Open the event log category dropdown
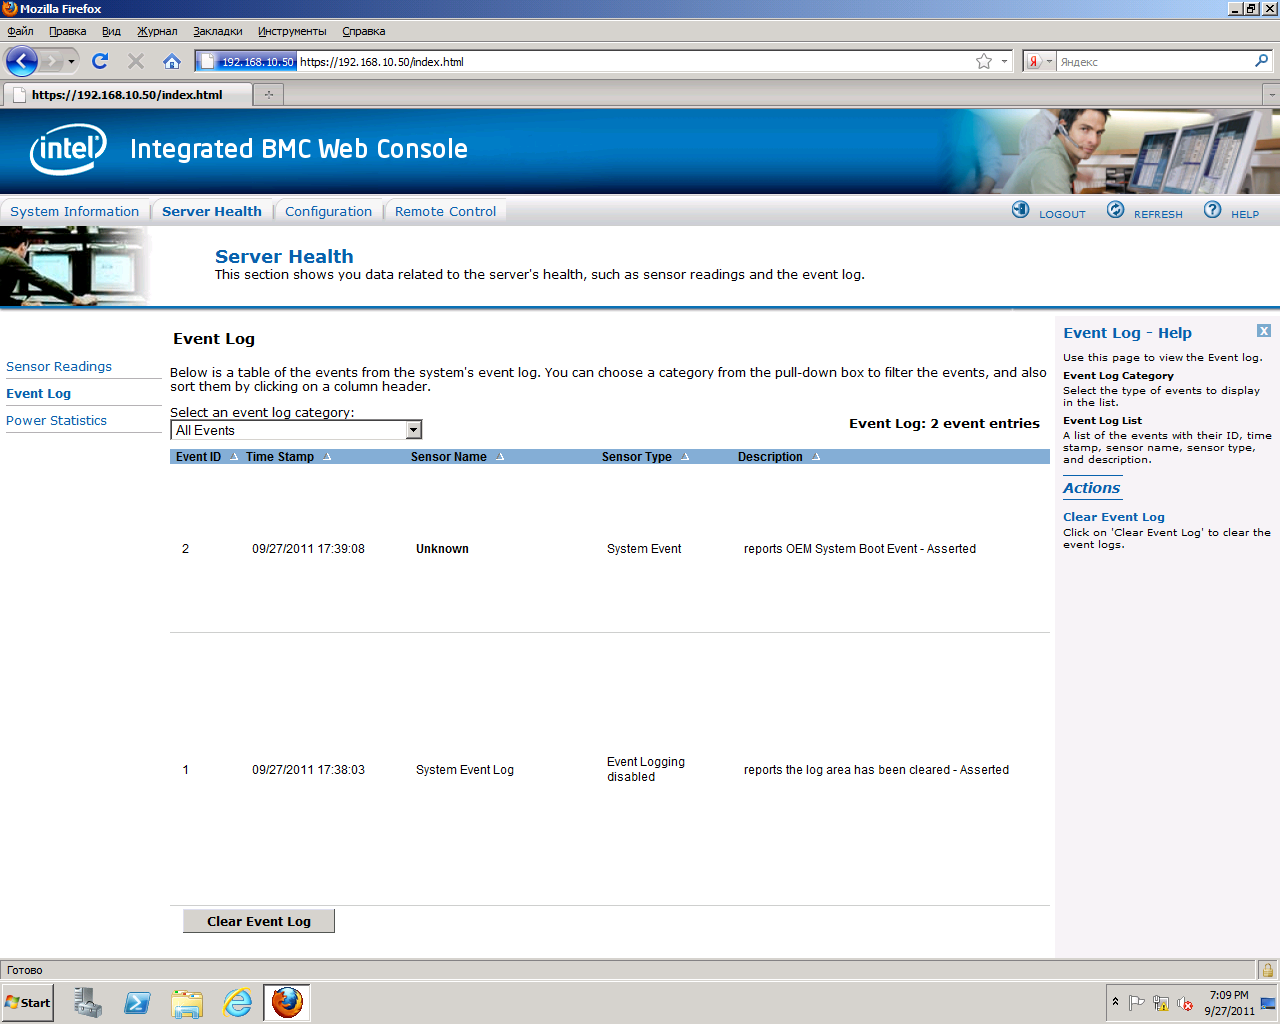The width and height of the screenshot is (1280, 1024). click(x=413, y=430)
